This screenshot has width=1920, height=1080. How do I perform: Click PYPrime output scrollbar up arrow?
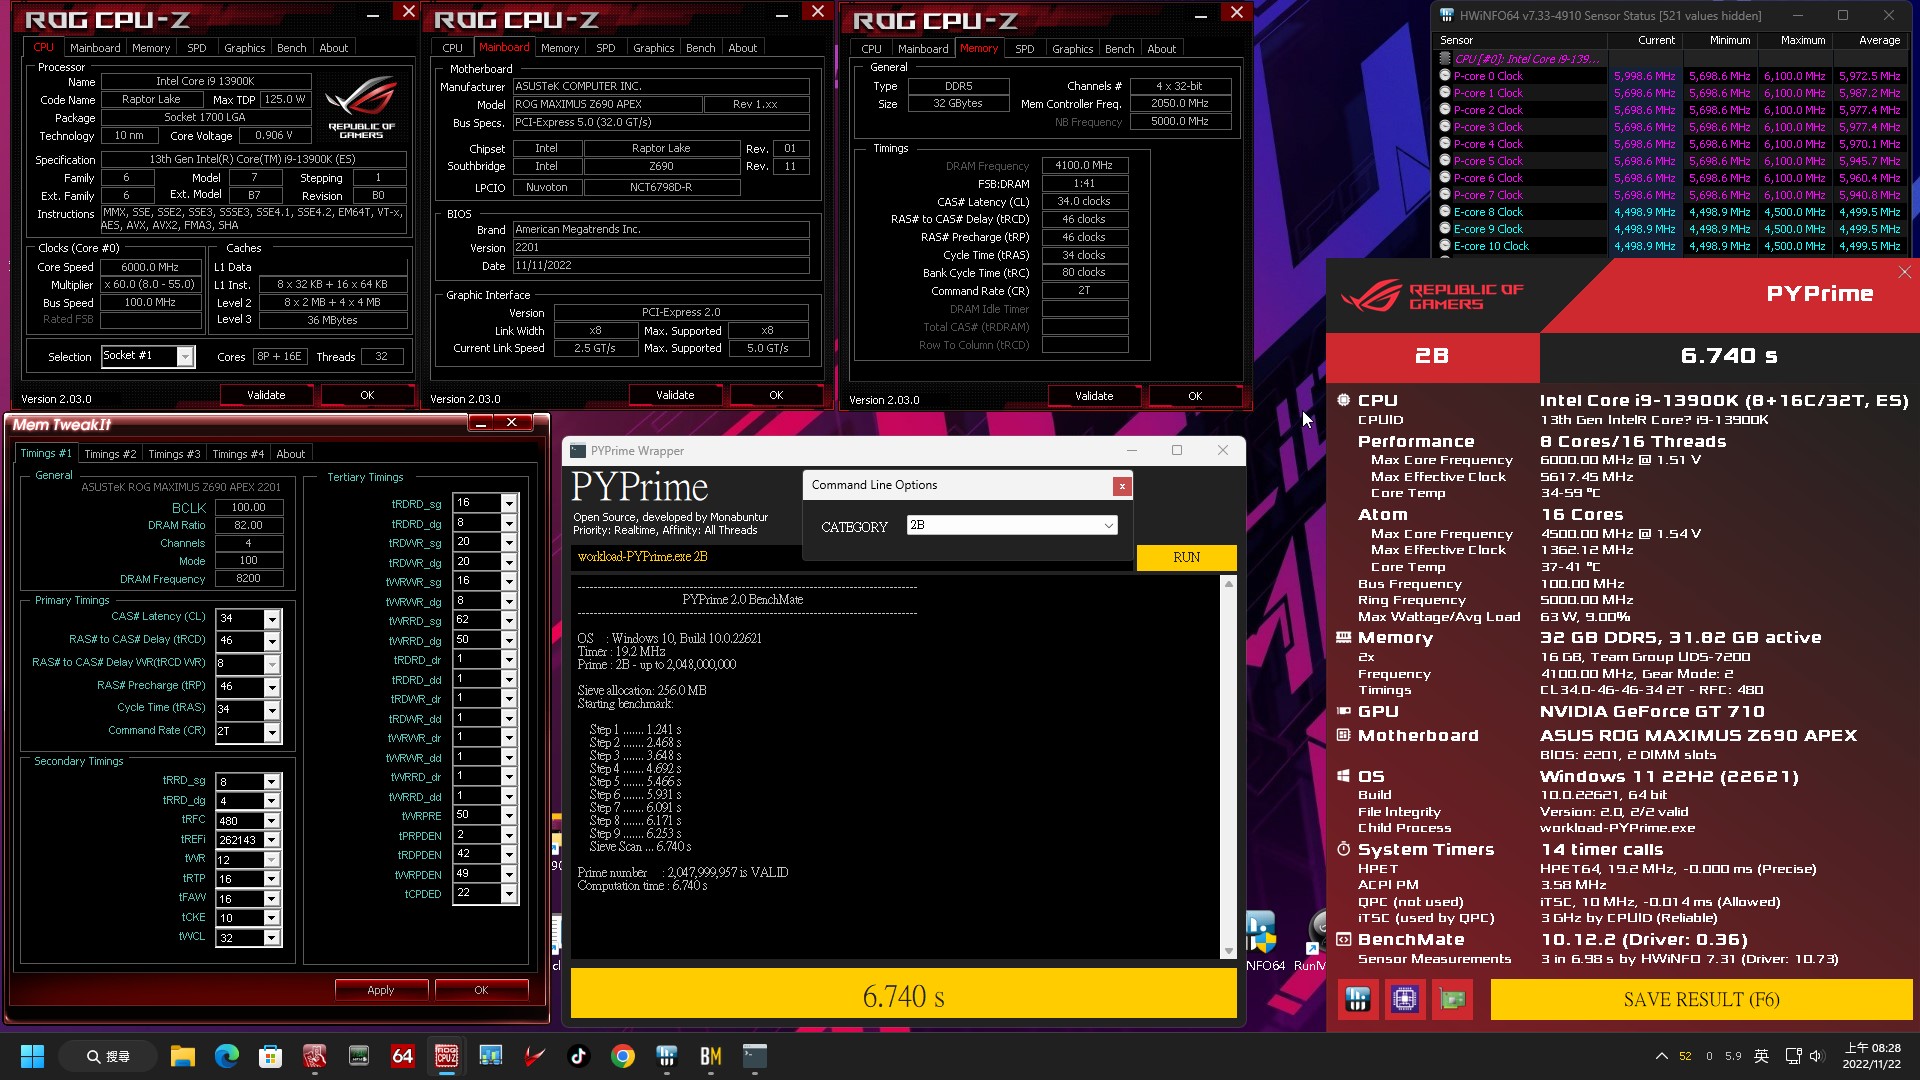(1229, 584)
